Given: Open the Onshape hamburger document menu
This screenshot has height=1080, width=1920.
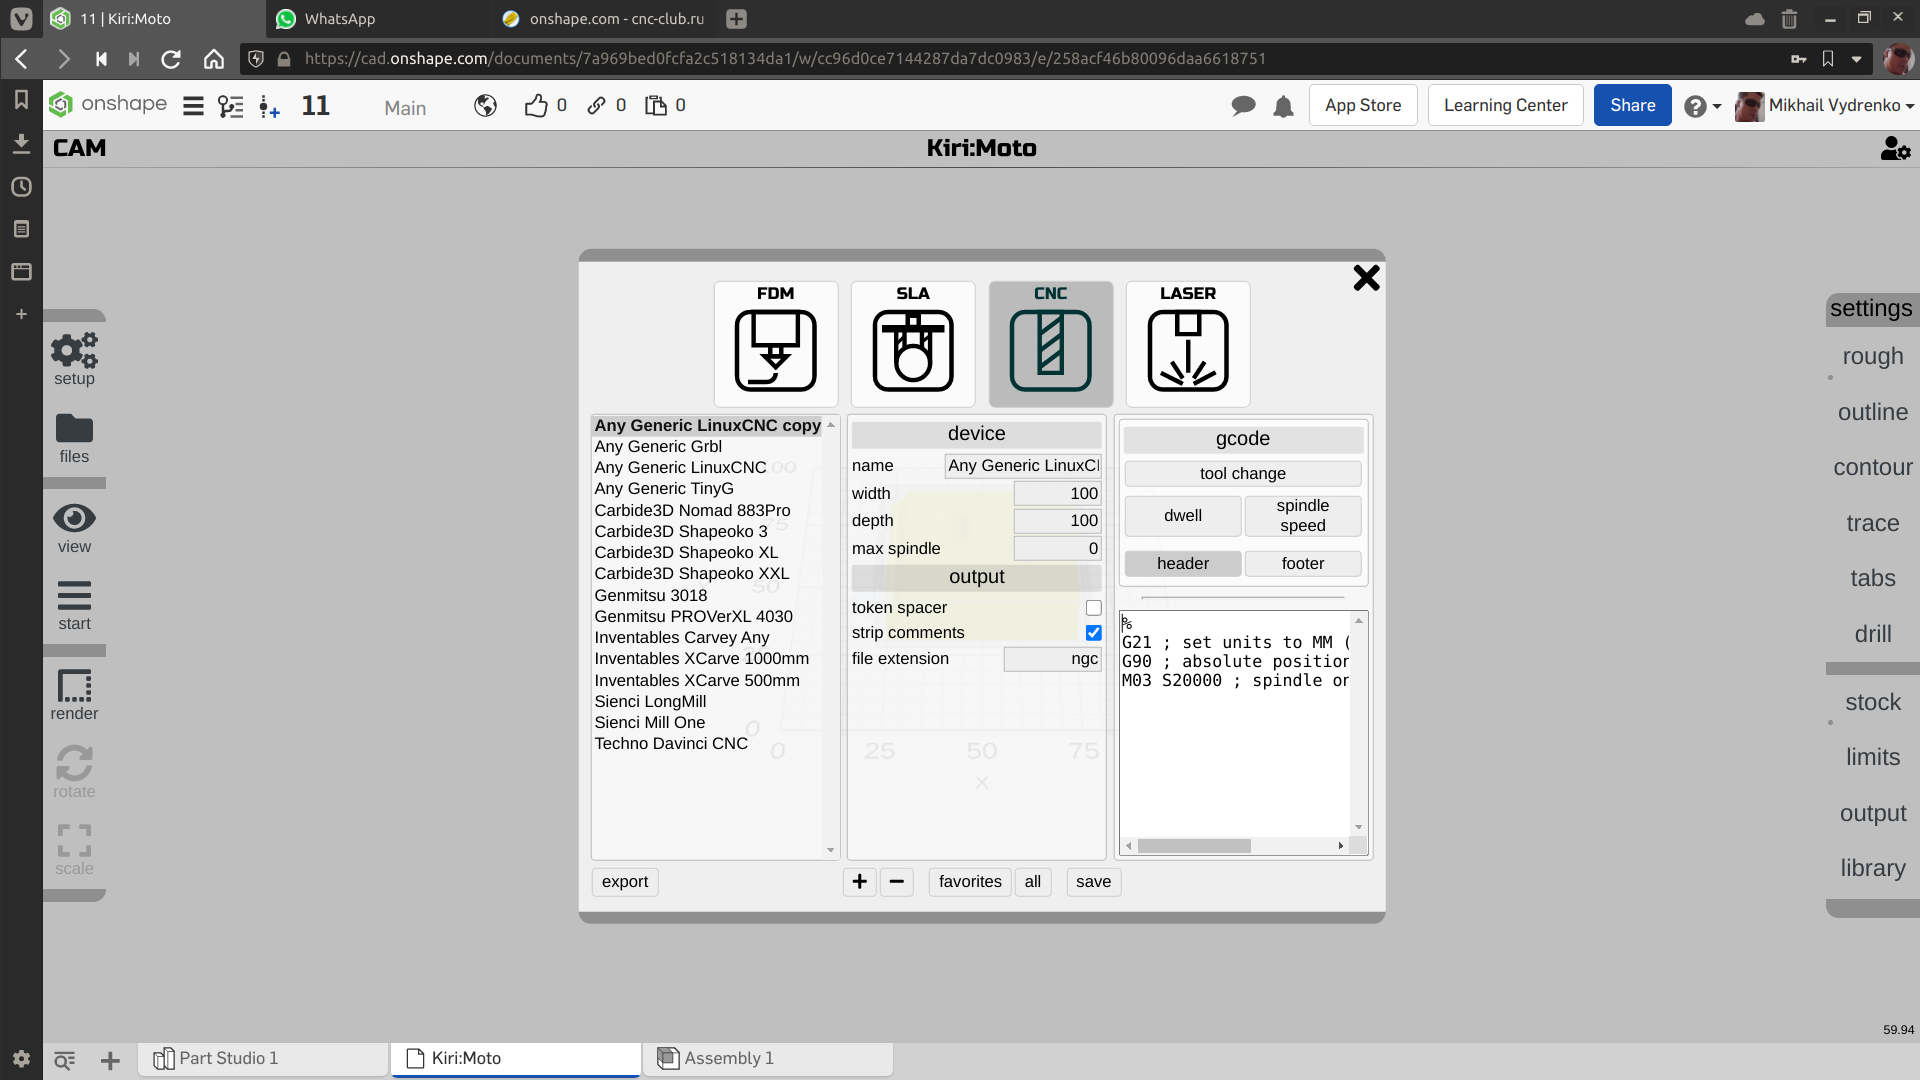Looking at the screenshot, I should pyautogui.click(x=193, y=106).
